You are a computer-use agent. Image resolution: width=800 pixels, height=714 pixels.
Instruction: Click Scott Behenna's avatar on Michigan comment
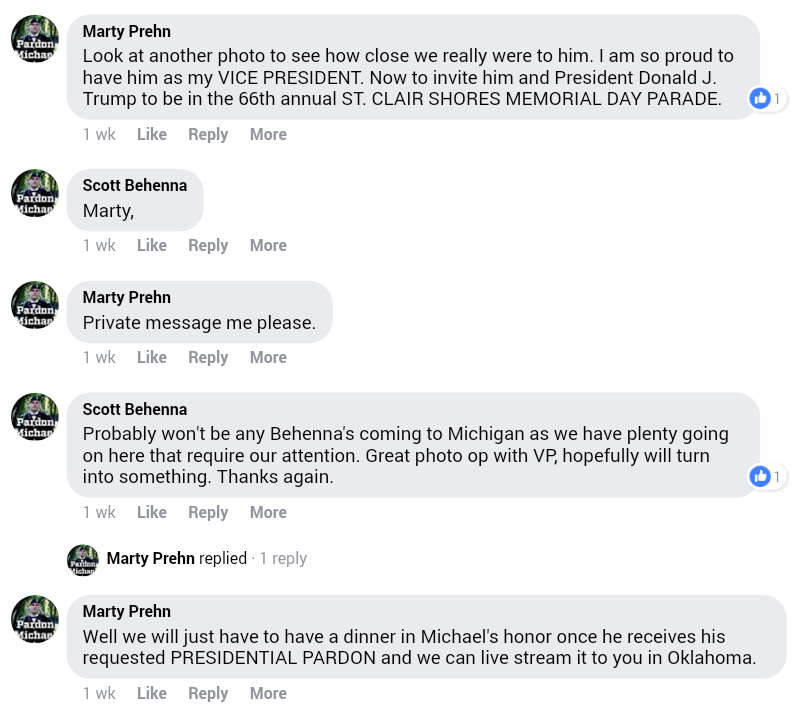coord(35,418)
